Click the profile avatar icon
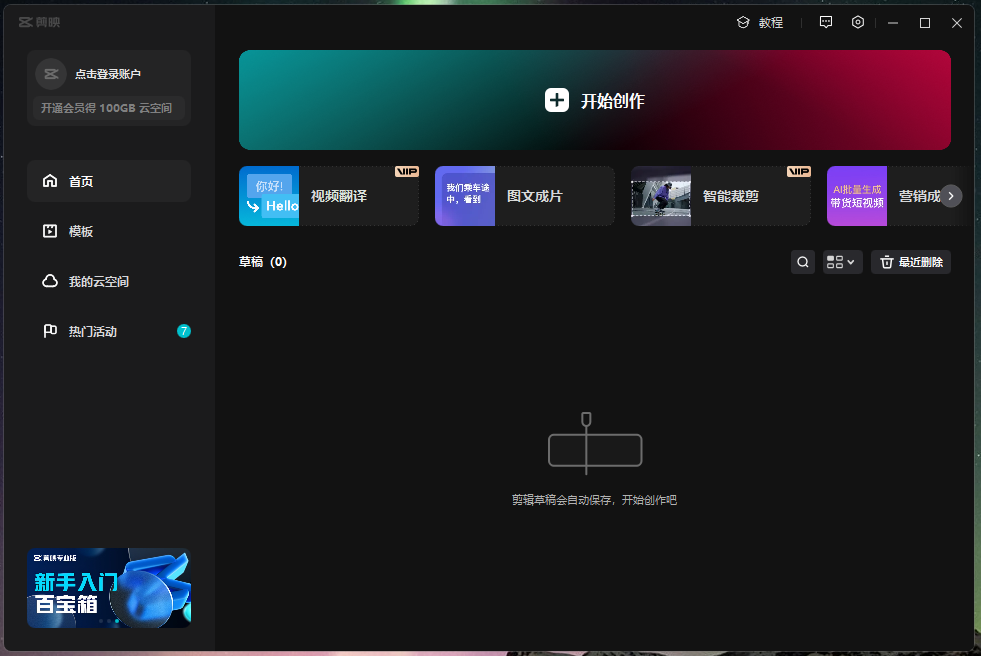 (51, 74)
